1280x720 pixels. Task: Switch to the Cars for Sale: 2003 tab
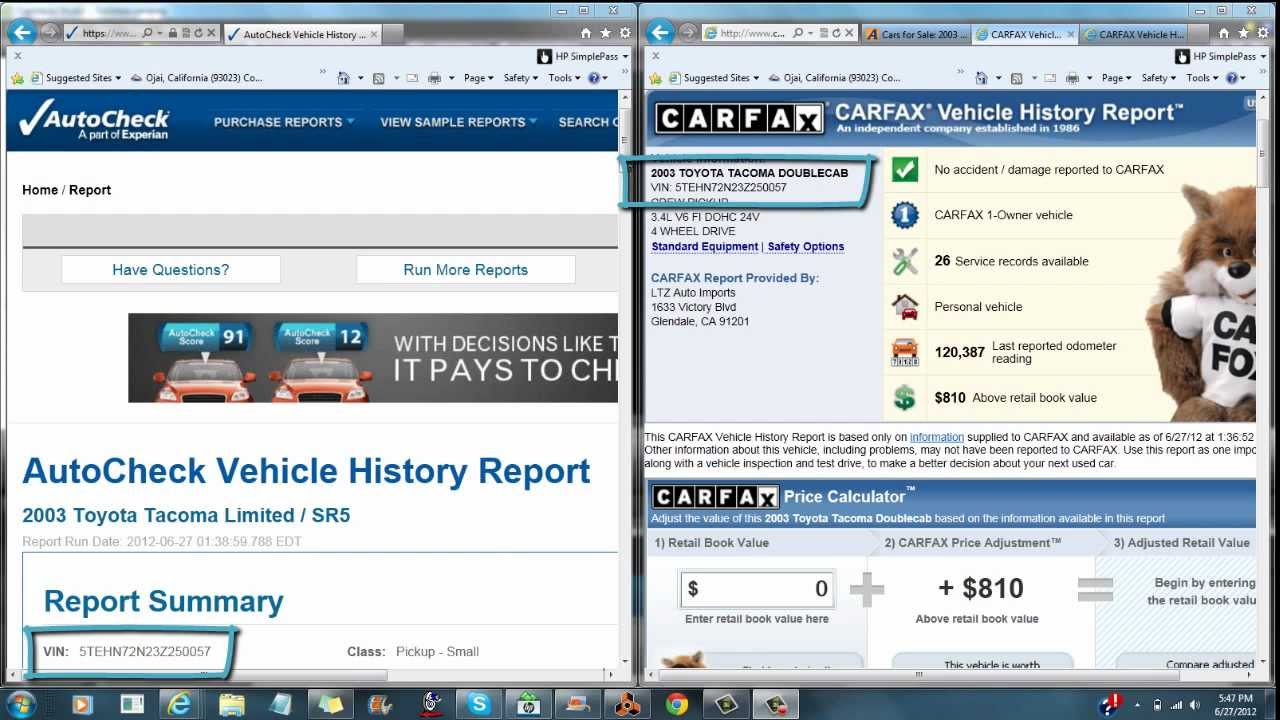pyautogui.click(x=915, y=34)
